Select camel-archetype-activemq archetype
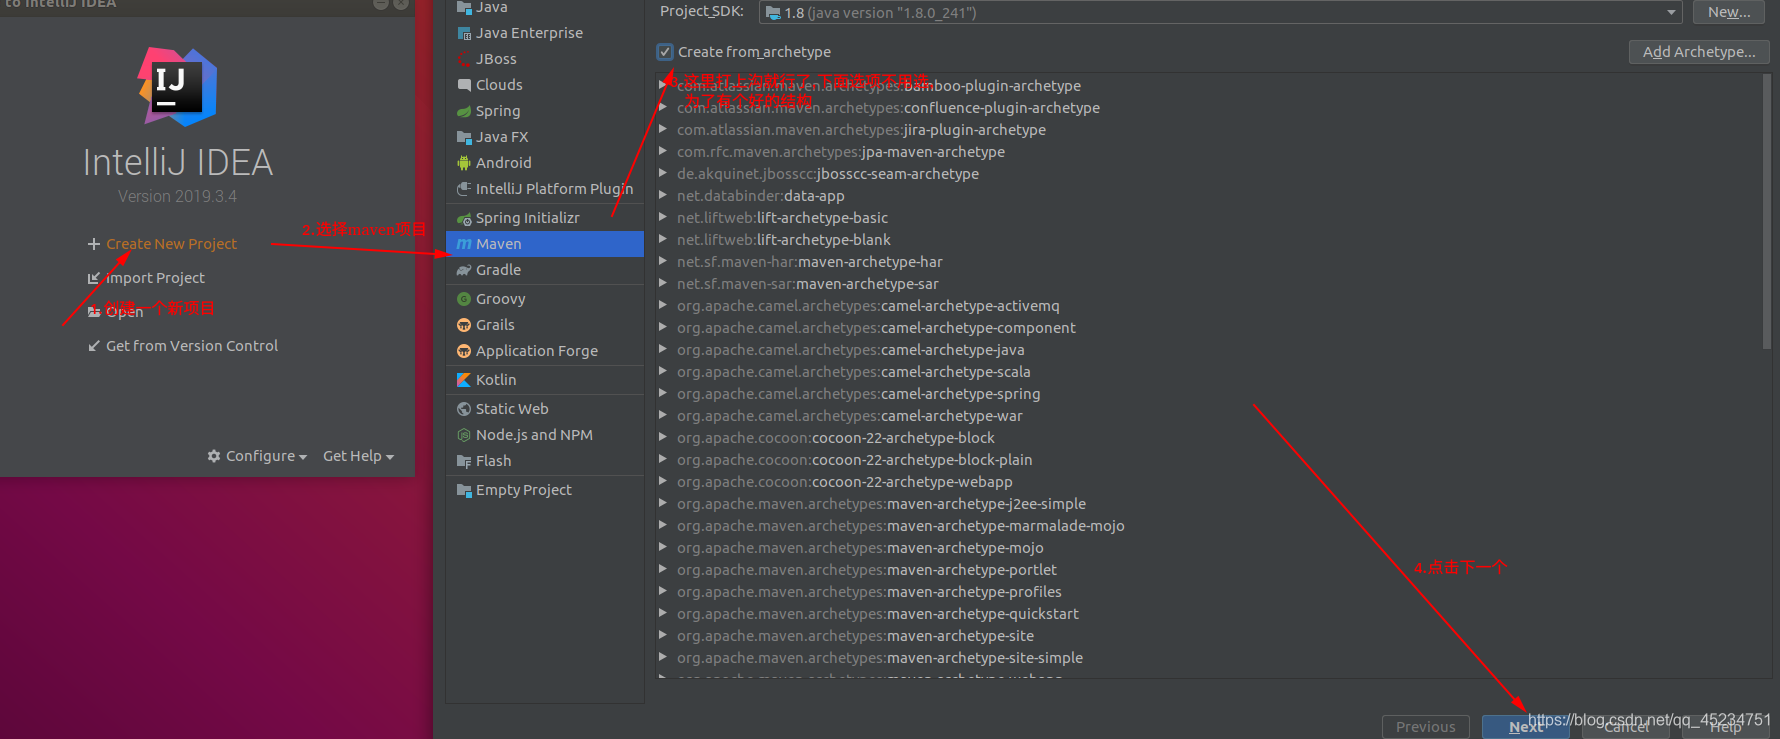 (868, 306)
